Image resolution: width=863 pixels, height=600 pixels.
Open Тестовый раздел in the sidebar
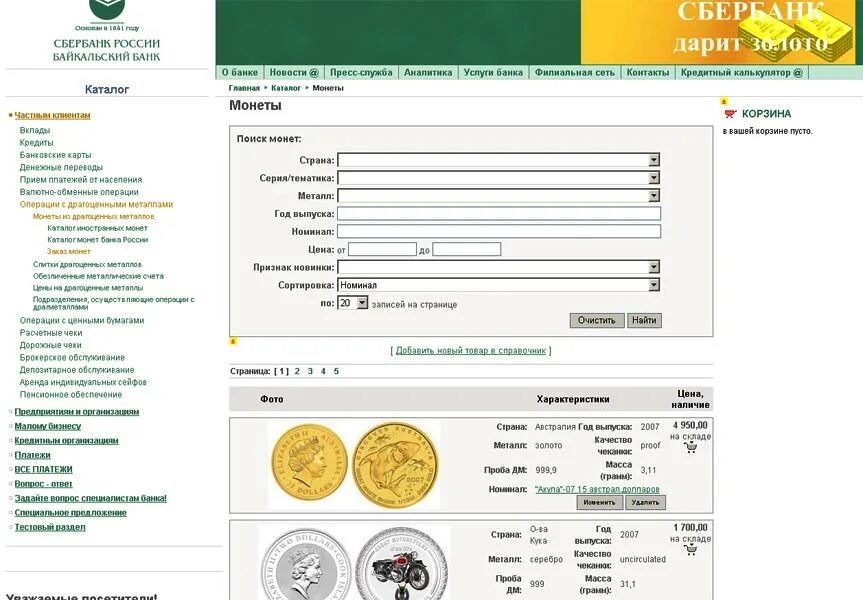[50, 527]
